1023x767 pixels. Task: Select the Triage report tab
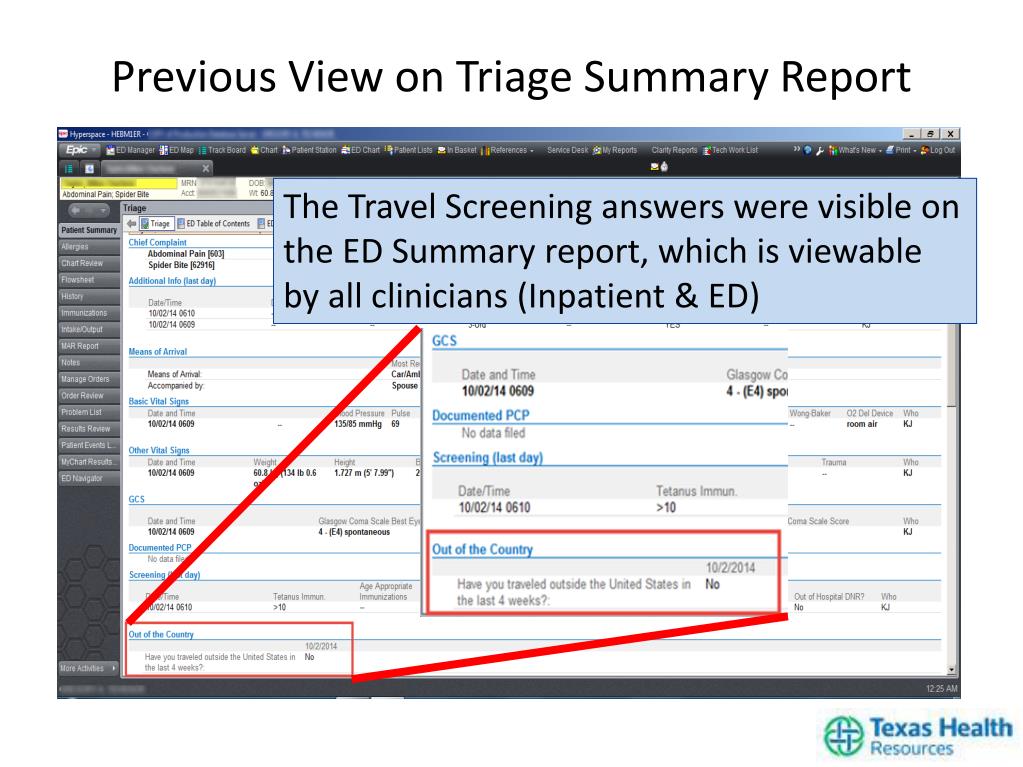(x=155, y=224)
